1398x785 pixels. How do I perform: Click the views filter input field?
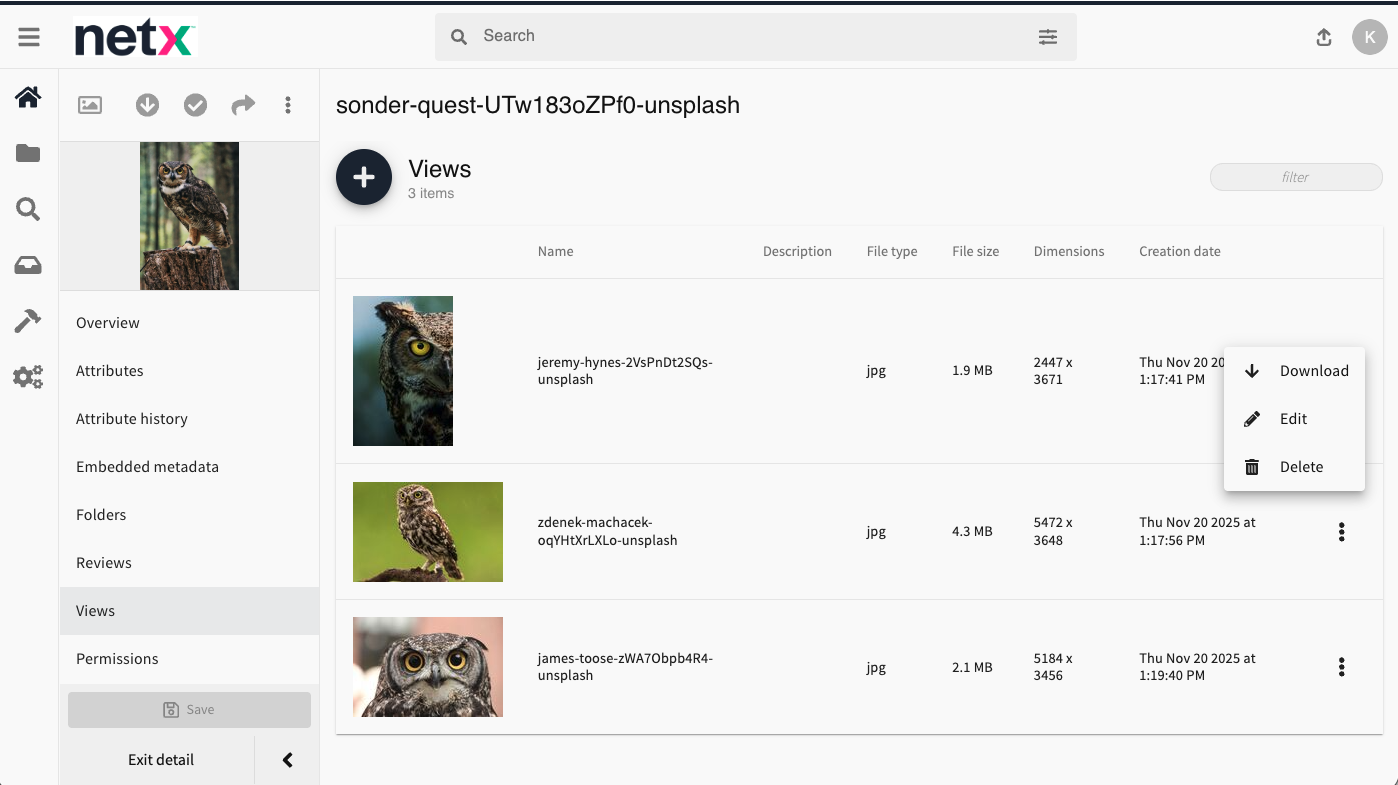1295,177
